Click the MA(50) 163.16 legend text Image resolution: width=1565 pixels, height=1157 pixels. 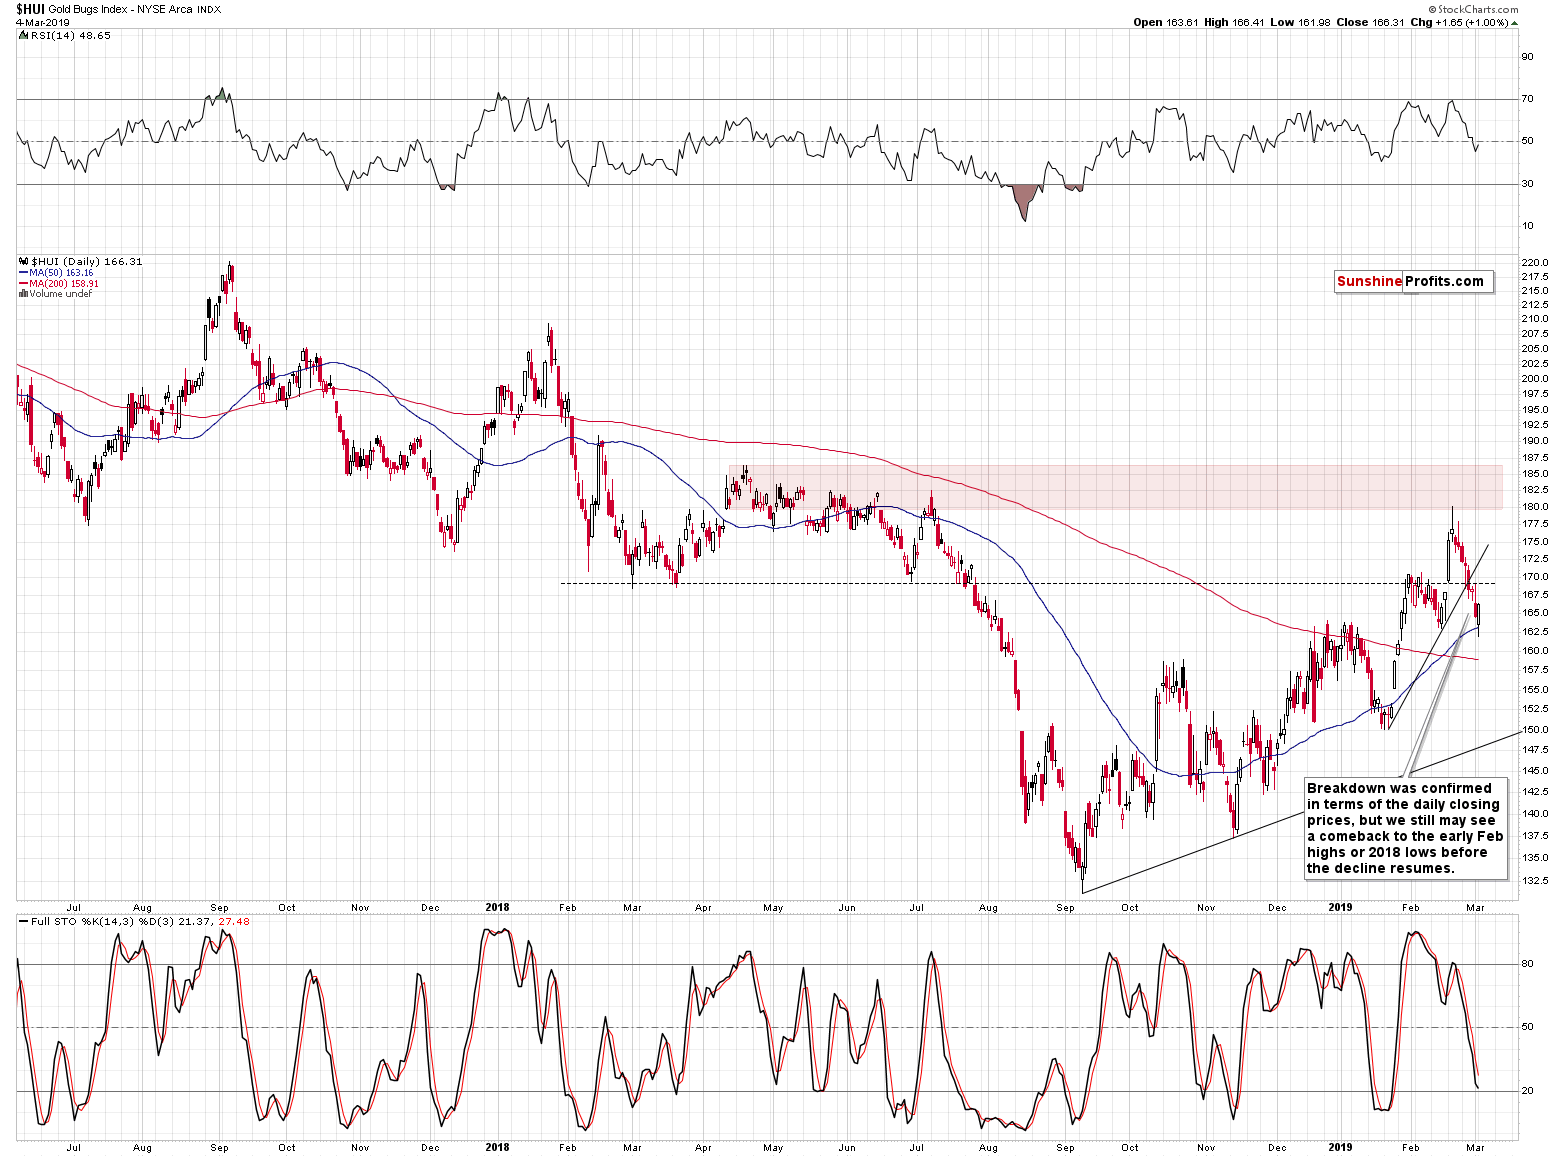pos(61,273)
